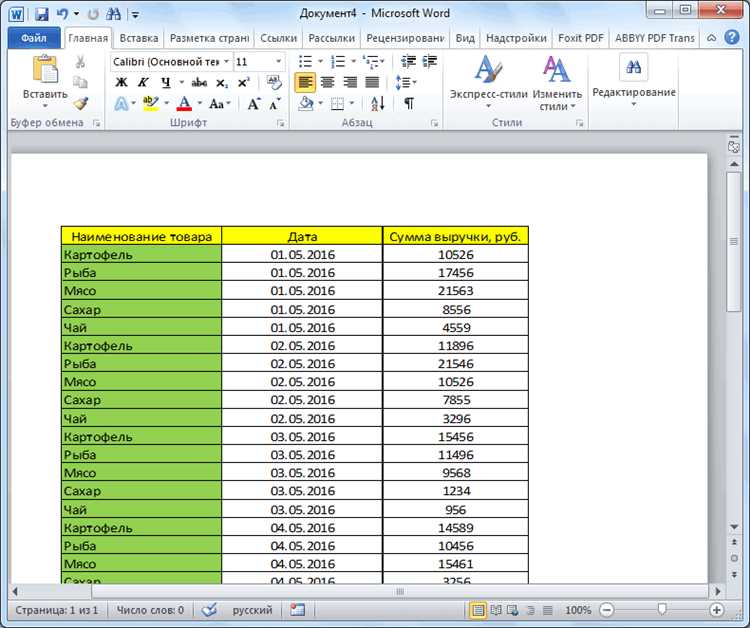Click the Zoom In plus button

717,610
